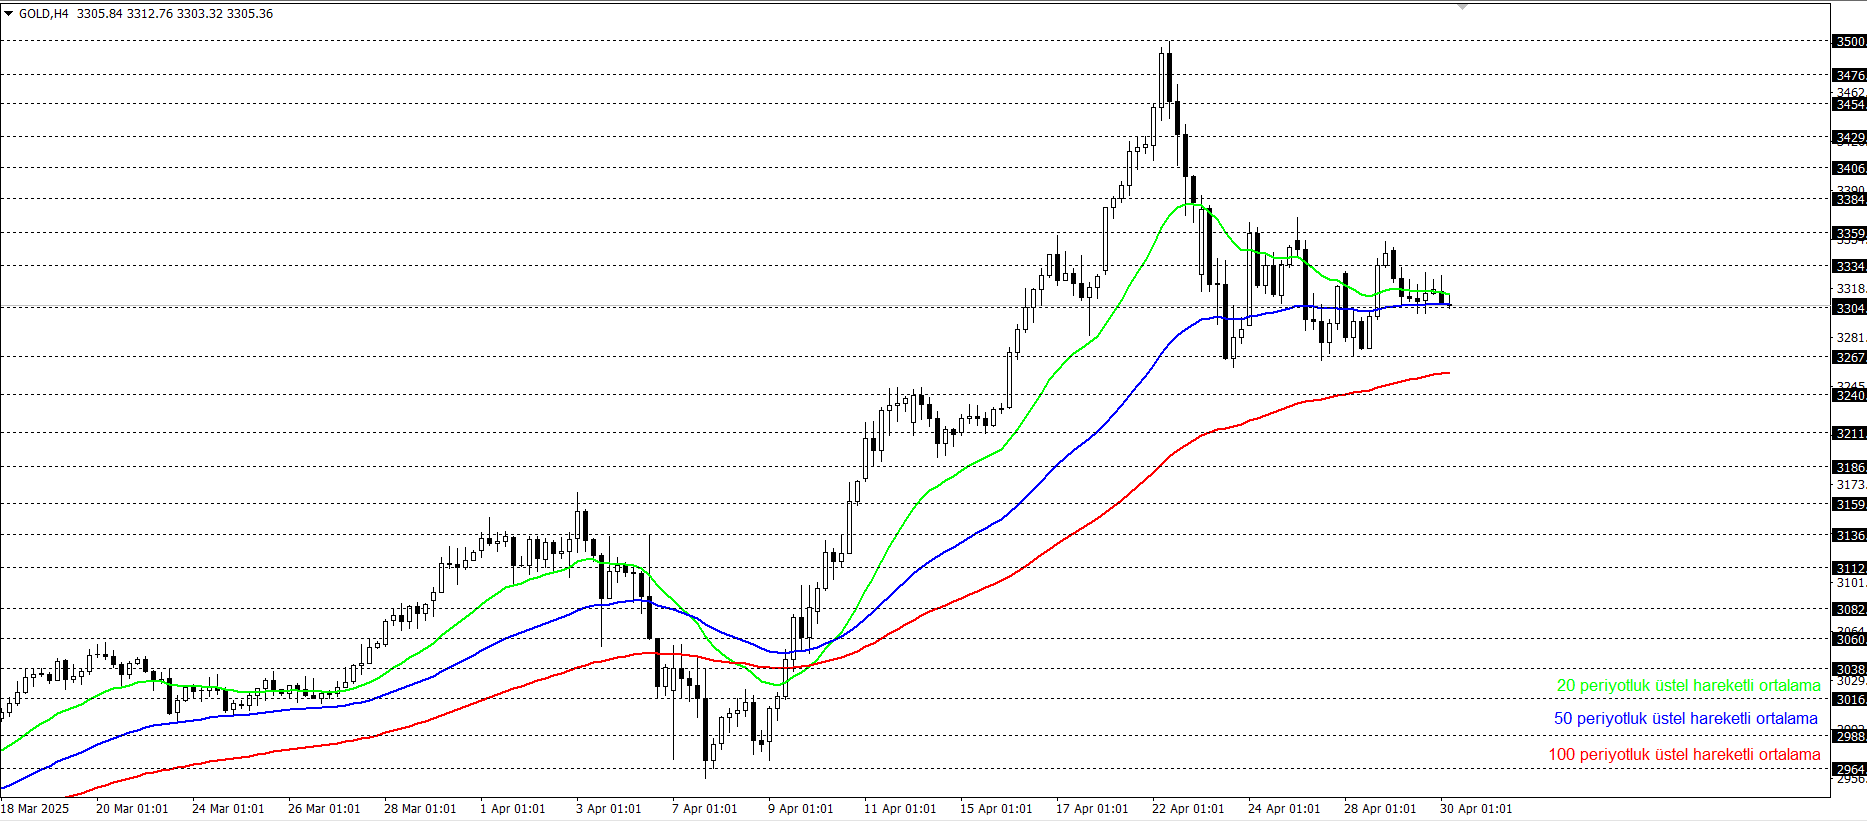Screen dimensions: 1867x822
Task: Click the 28 Mar 01:01 time label
Action: 420,809
